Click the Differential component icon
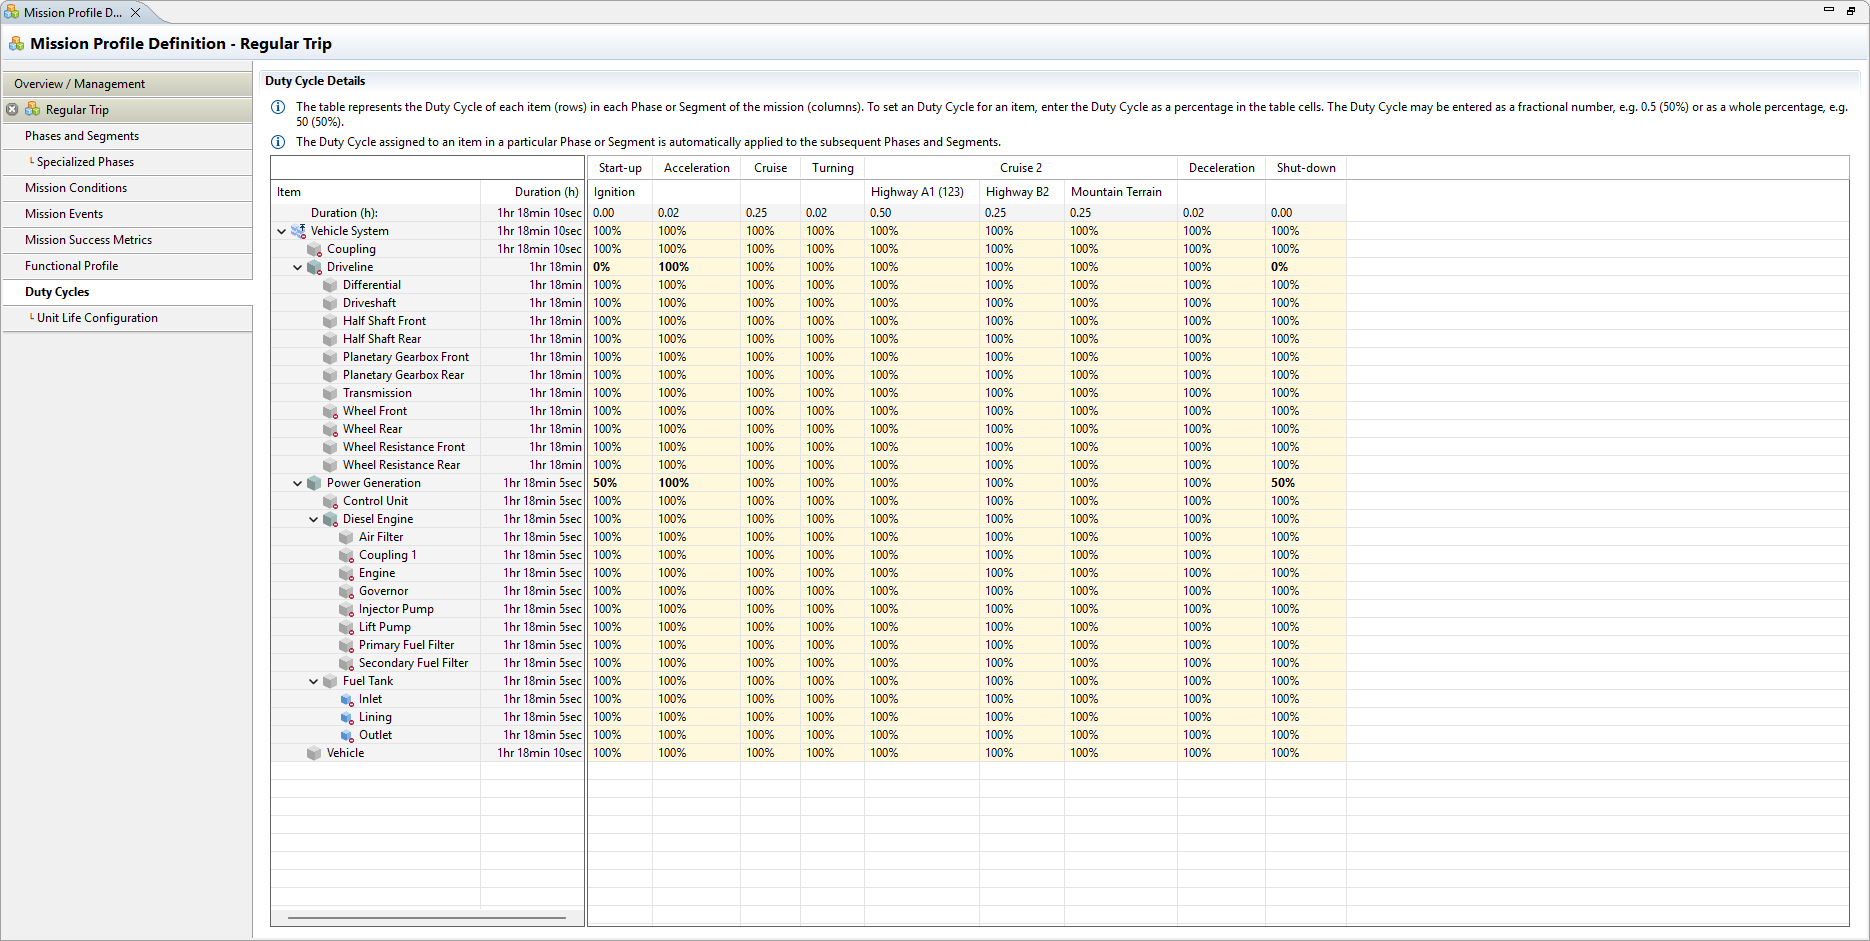The height and width of the screenshot is (941, 1870). click(330, 285)
